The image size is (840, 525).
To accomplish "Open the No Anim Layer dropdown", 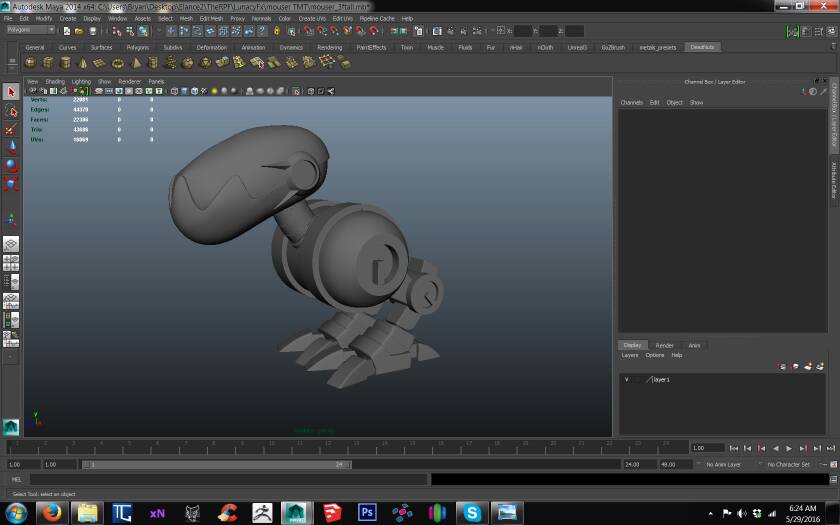I will pyautogui.click(x=723, y=464).
